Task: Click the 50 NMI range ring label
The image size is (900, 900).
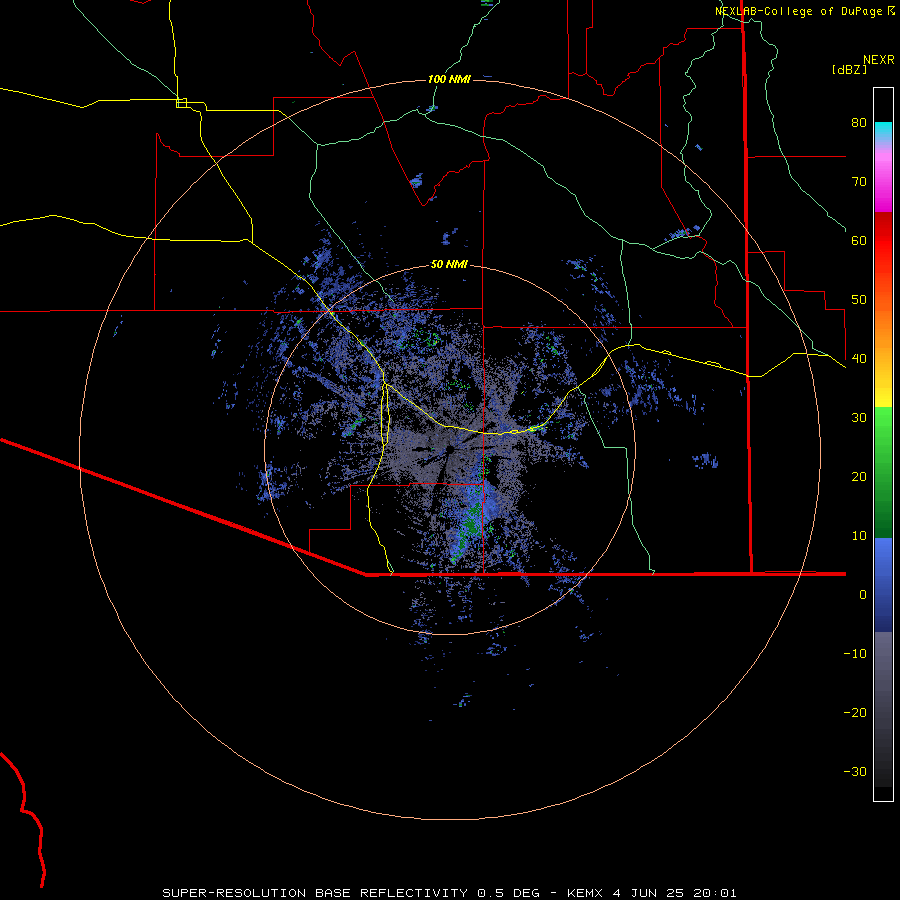Action: click(449, 265)
